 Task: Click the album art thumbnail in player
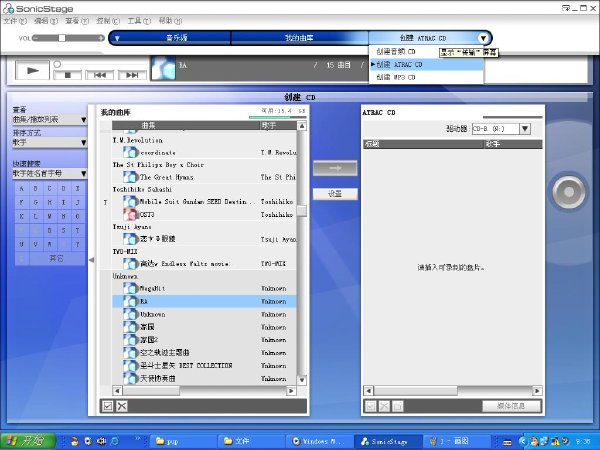point(163,68)
